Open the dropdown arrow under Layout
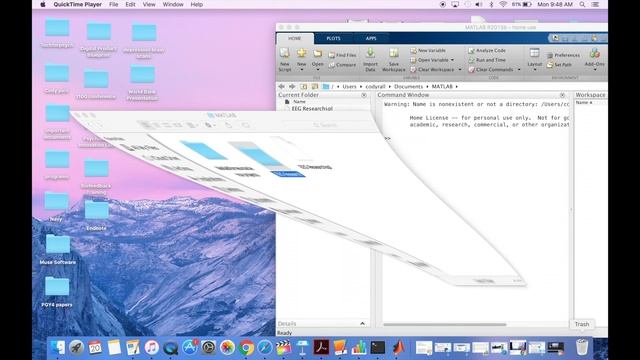 pos(535,70)
